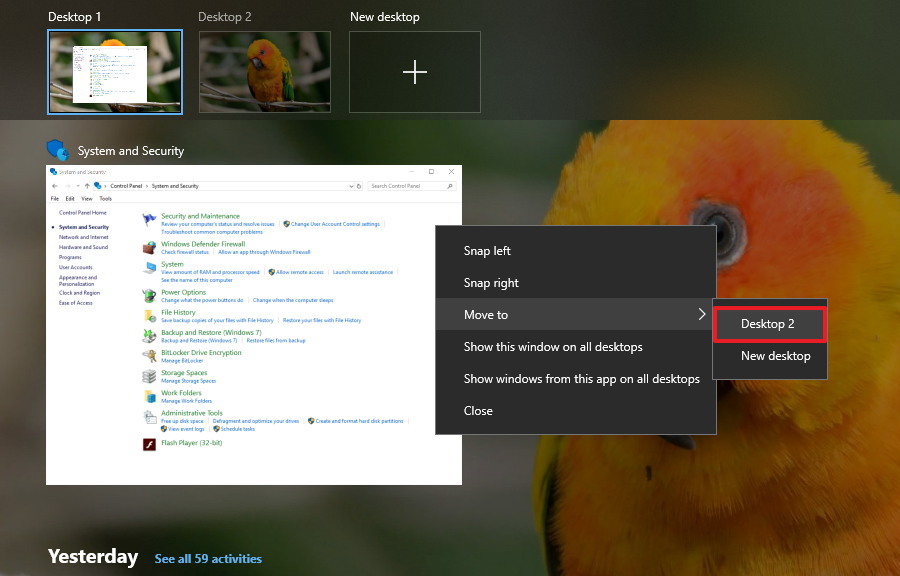The image size is (900, 576).
Task: Click the Power Options icon
Action: pos(149,295)
